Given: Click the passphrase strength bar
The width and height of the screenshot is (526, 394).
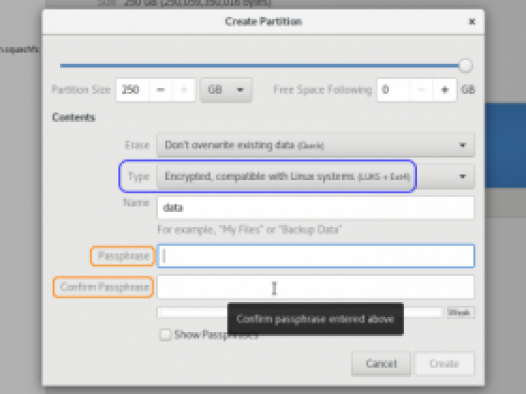Looking at the screenshot, I should (x=300, y=313).
